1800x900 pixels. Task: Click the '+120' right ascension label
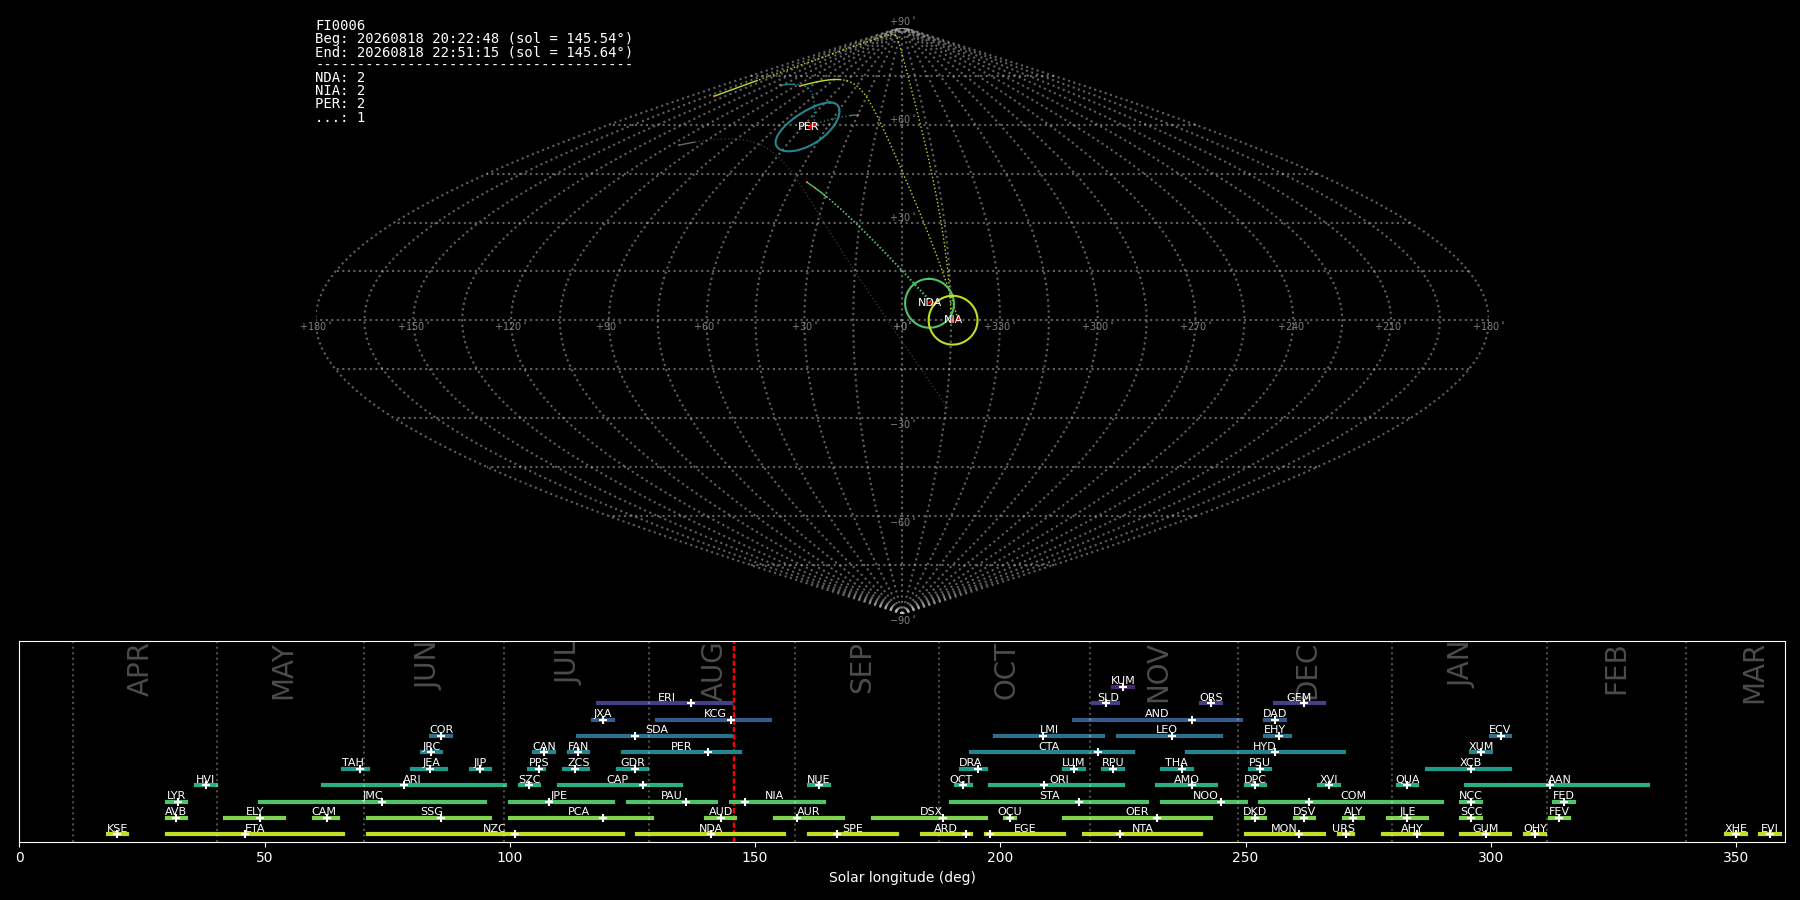[508, 327]
